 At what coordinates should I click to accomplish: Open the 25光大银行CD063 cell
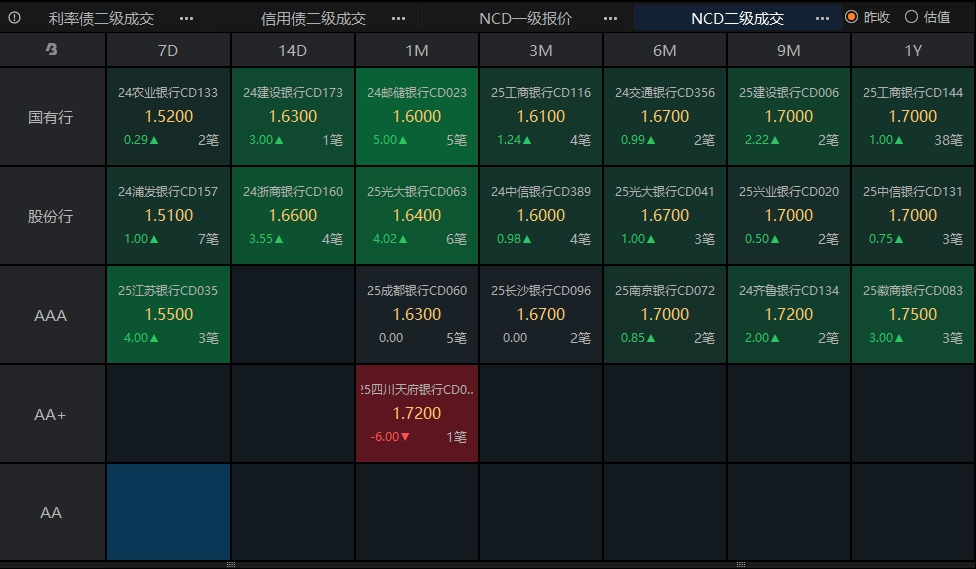(416, 215)
